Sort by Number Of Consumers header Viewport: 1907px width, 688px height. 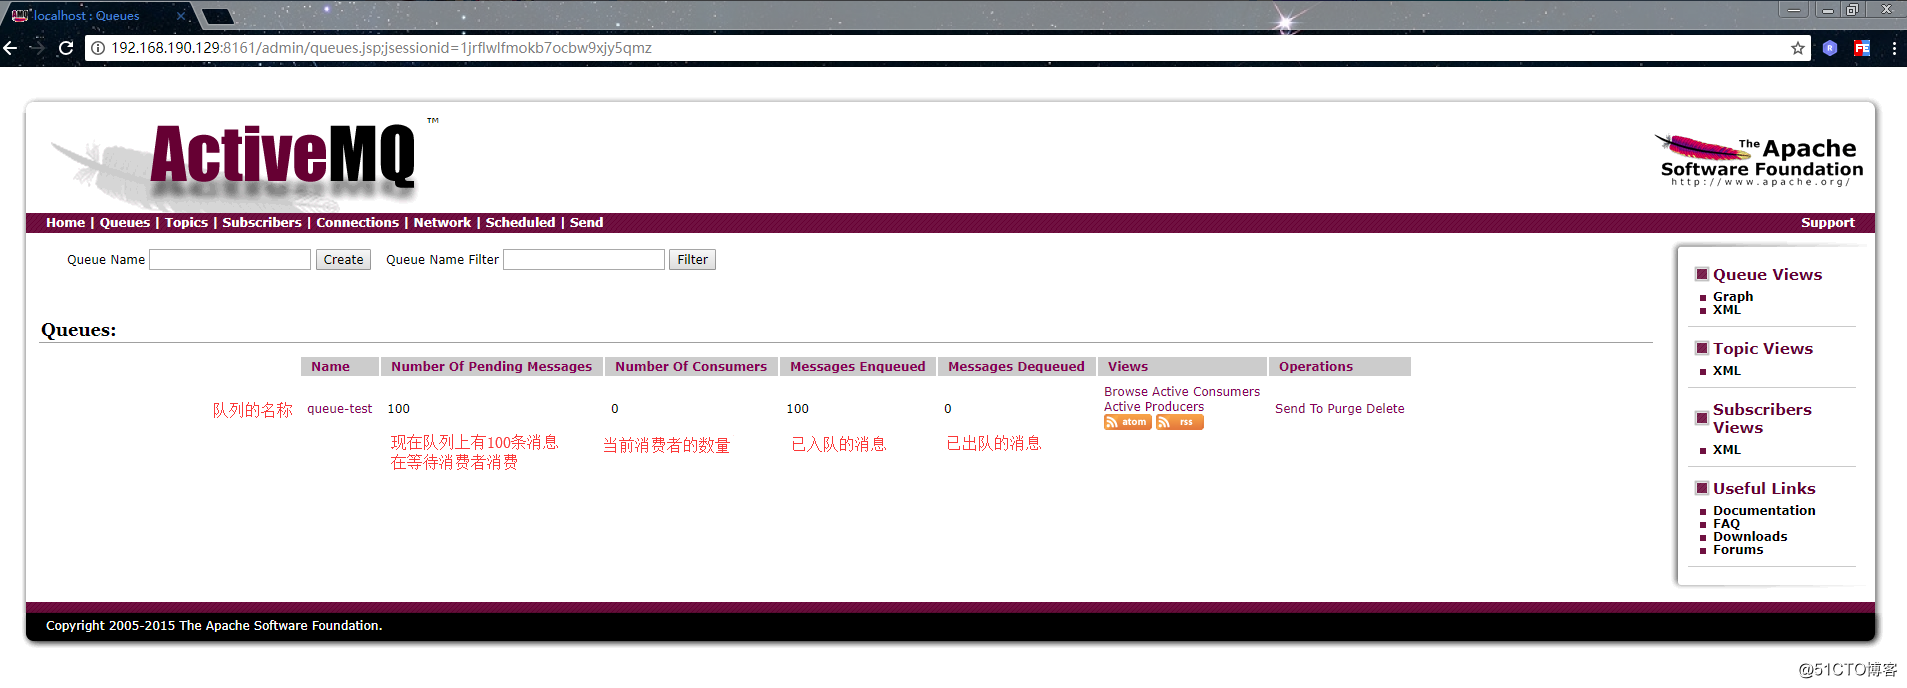pos(691,367)
